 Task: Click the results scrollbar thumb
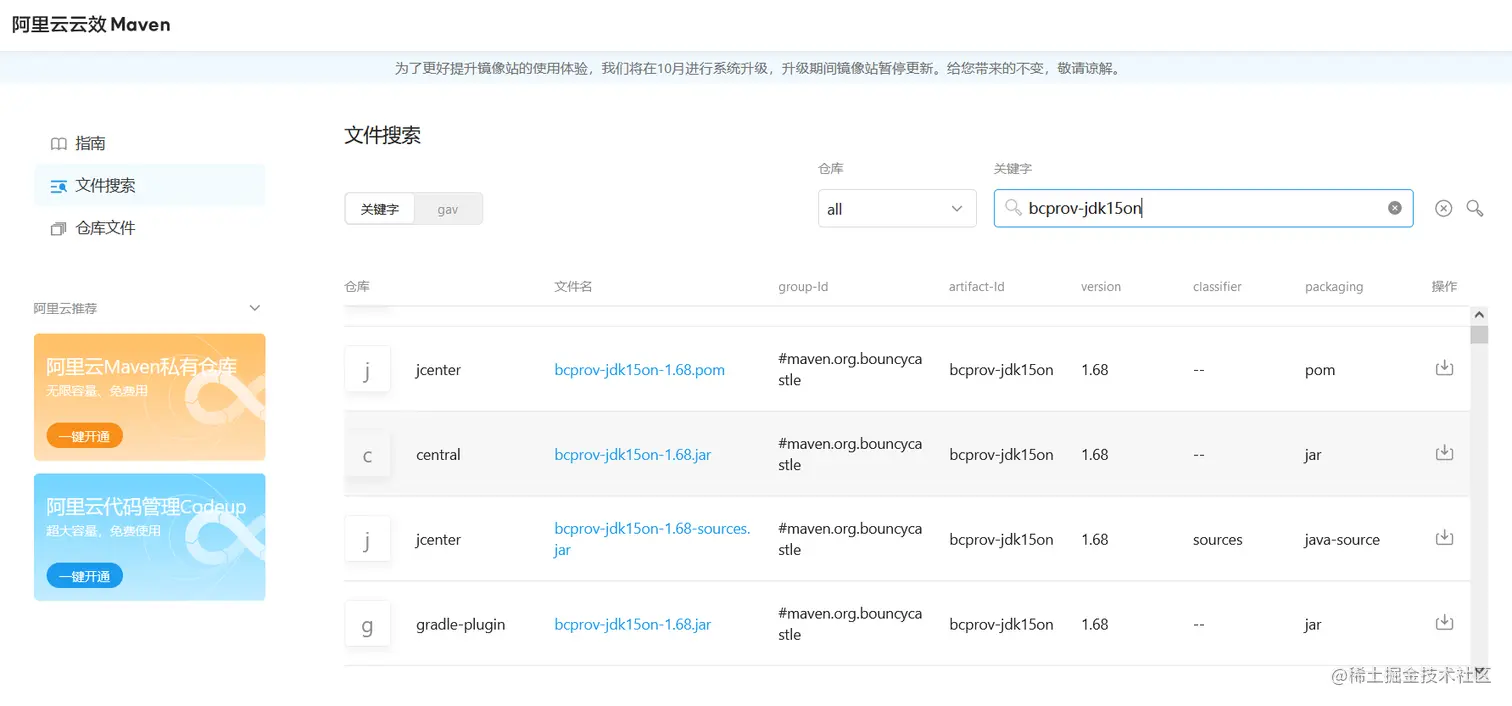coord(1479,335)
